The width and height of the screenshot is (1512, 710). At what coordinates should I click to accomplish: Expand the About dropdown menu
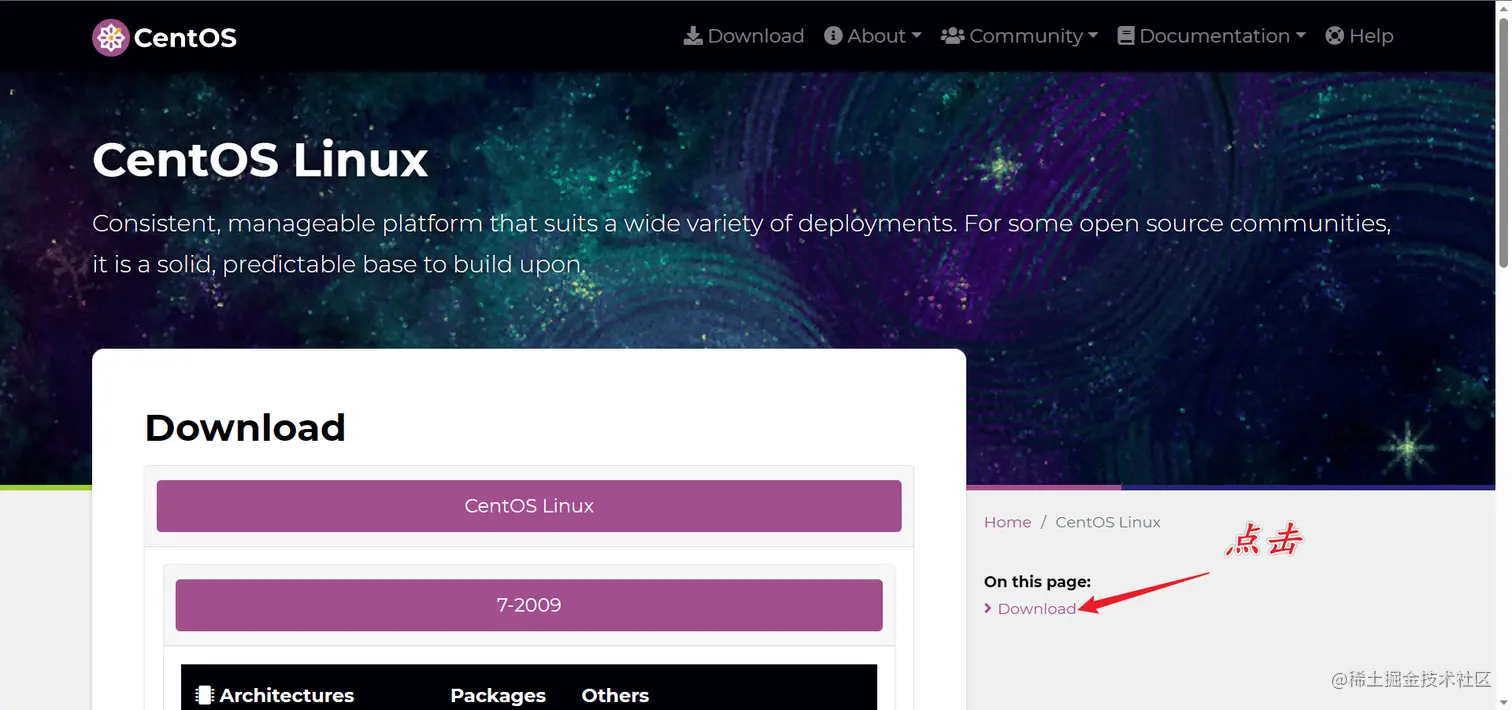pyautogui.click(x=872, y=36)
